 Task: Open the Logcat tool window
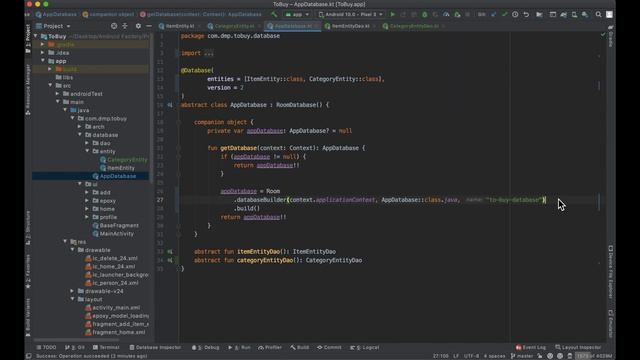364,347
